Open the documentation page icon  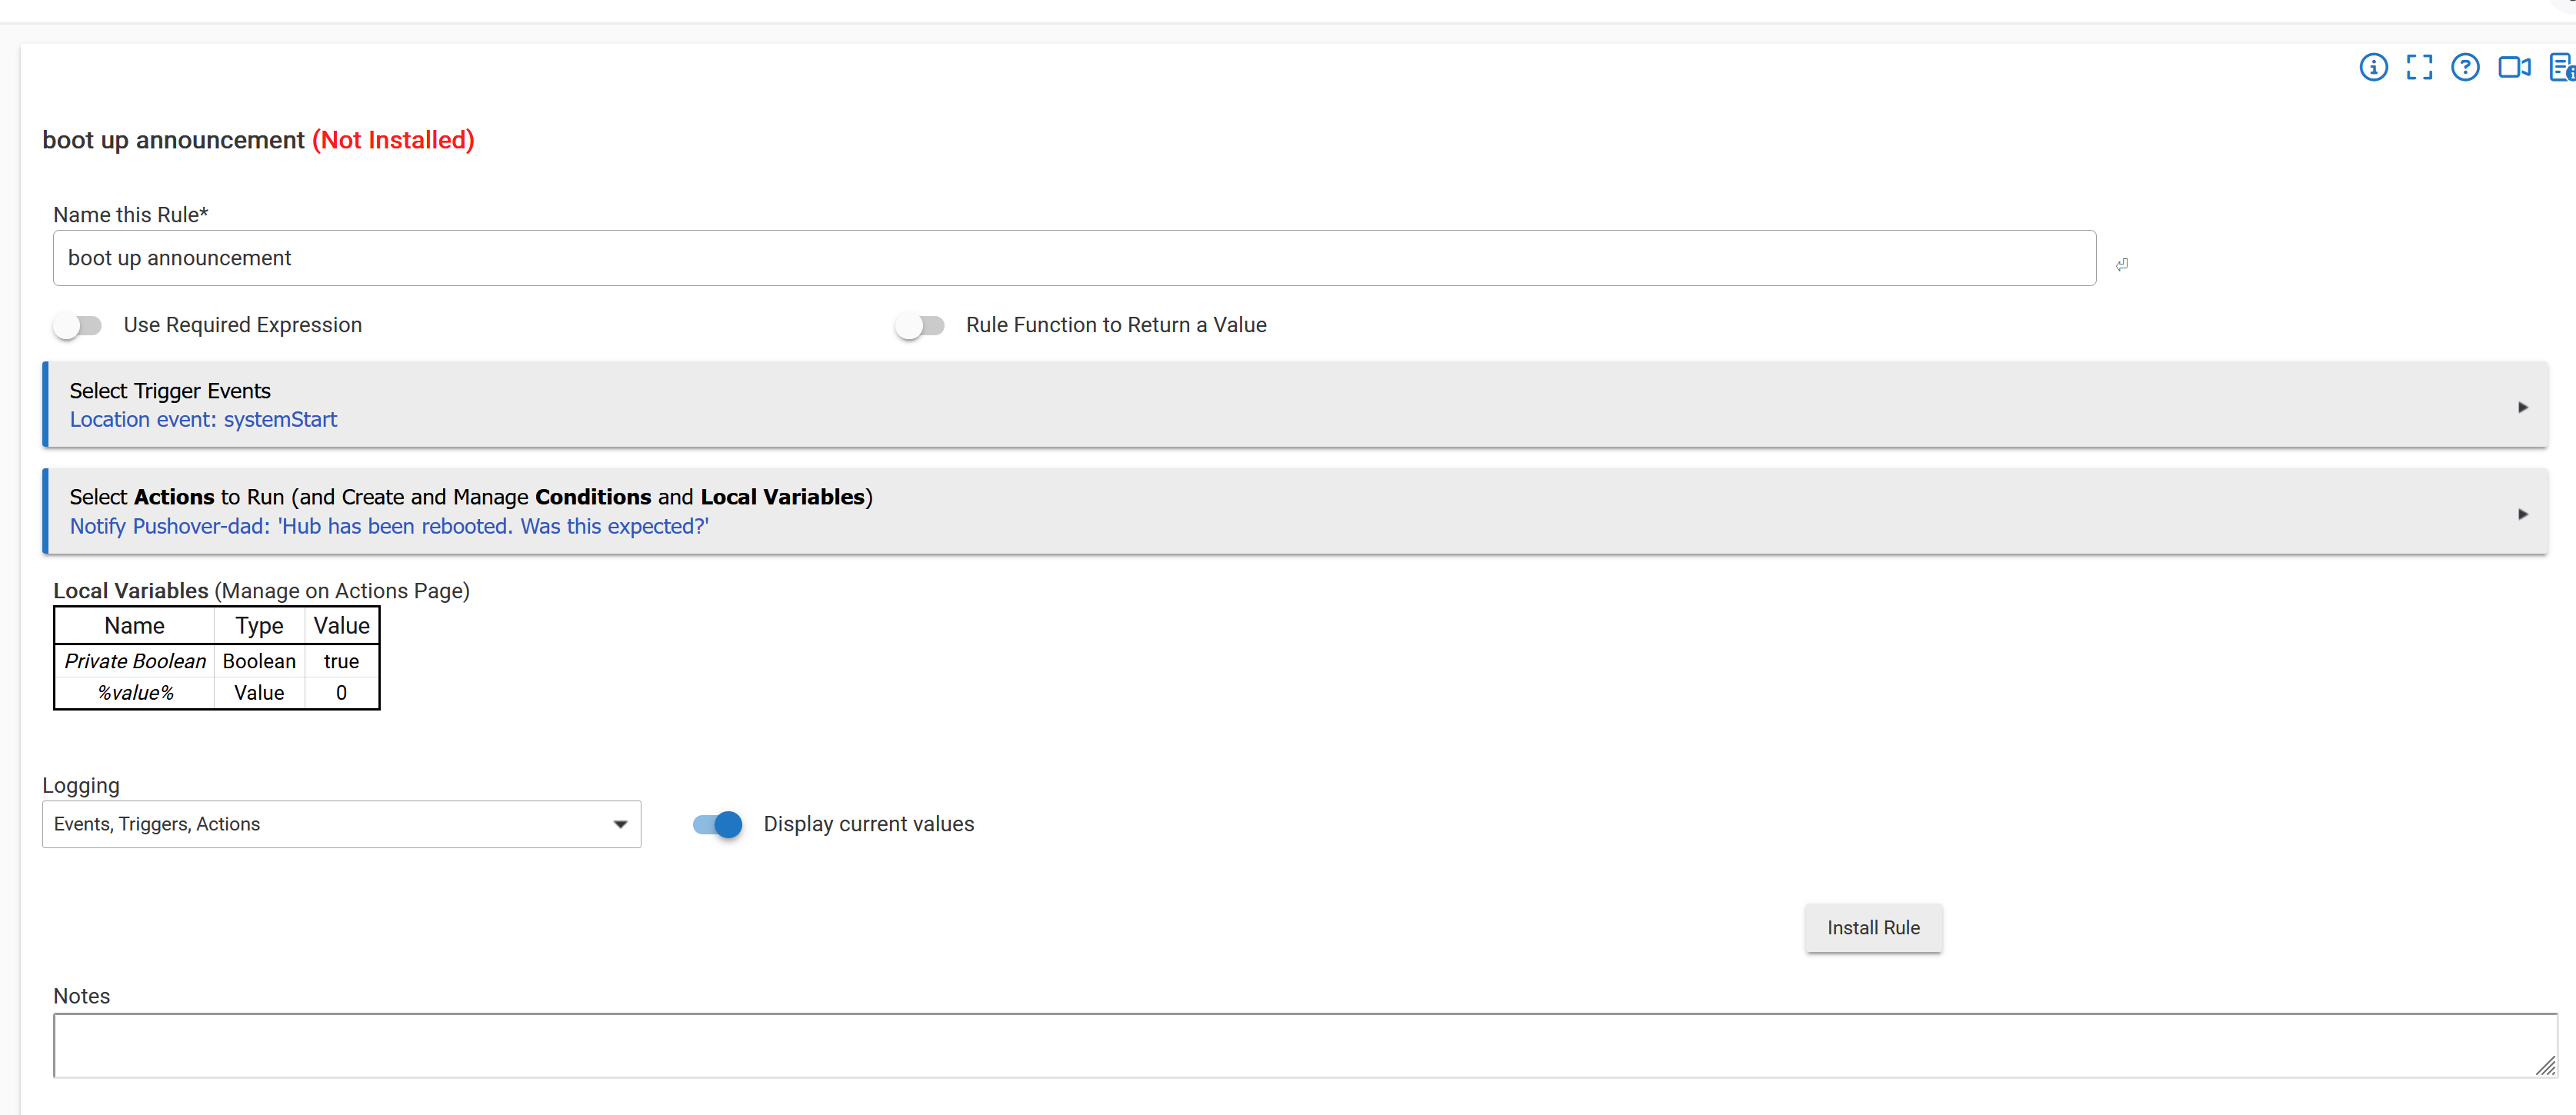pos(2562,67)
